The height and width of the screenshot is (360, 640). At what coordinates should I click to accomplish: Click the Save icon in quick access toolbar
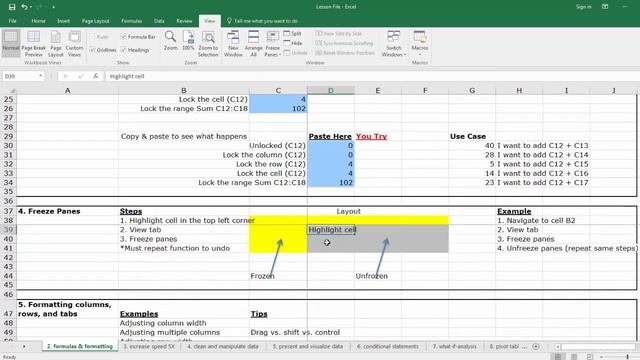[12, 7]
